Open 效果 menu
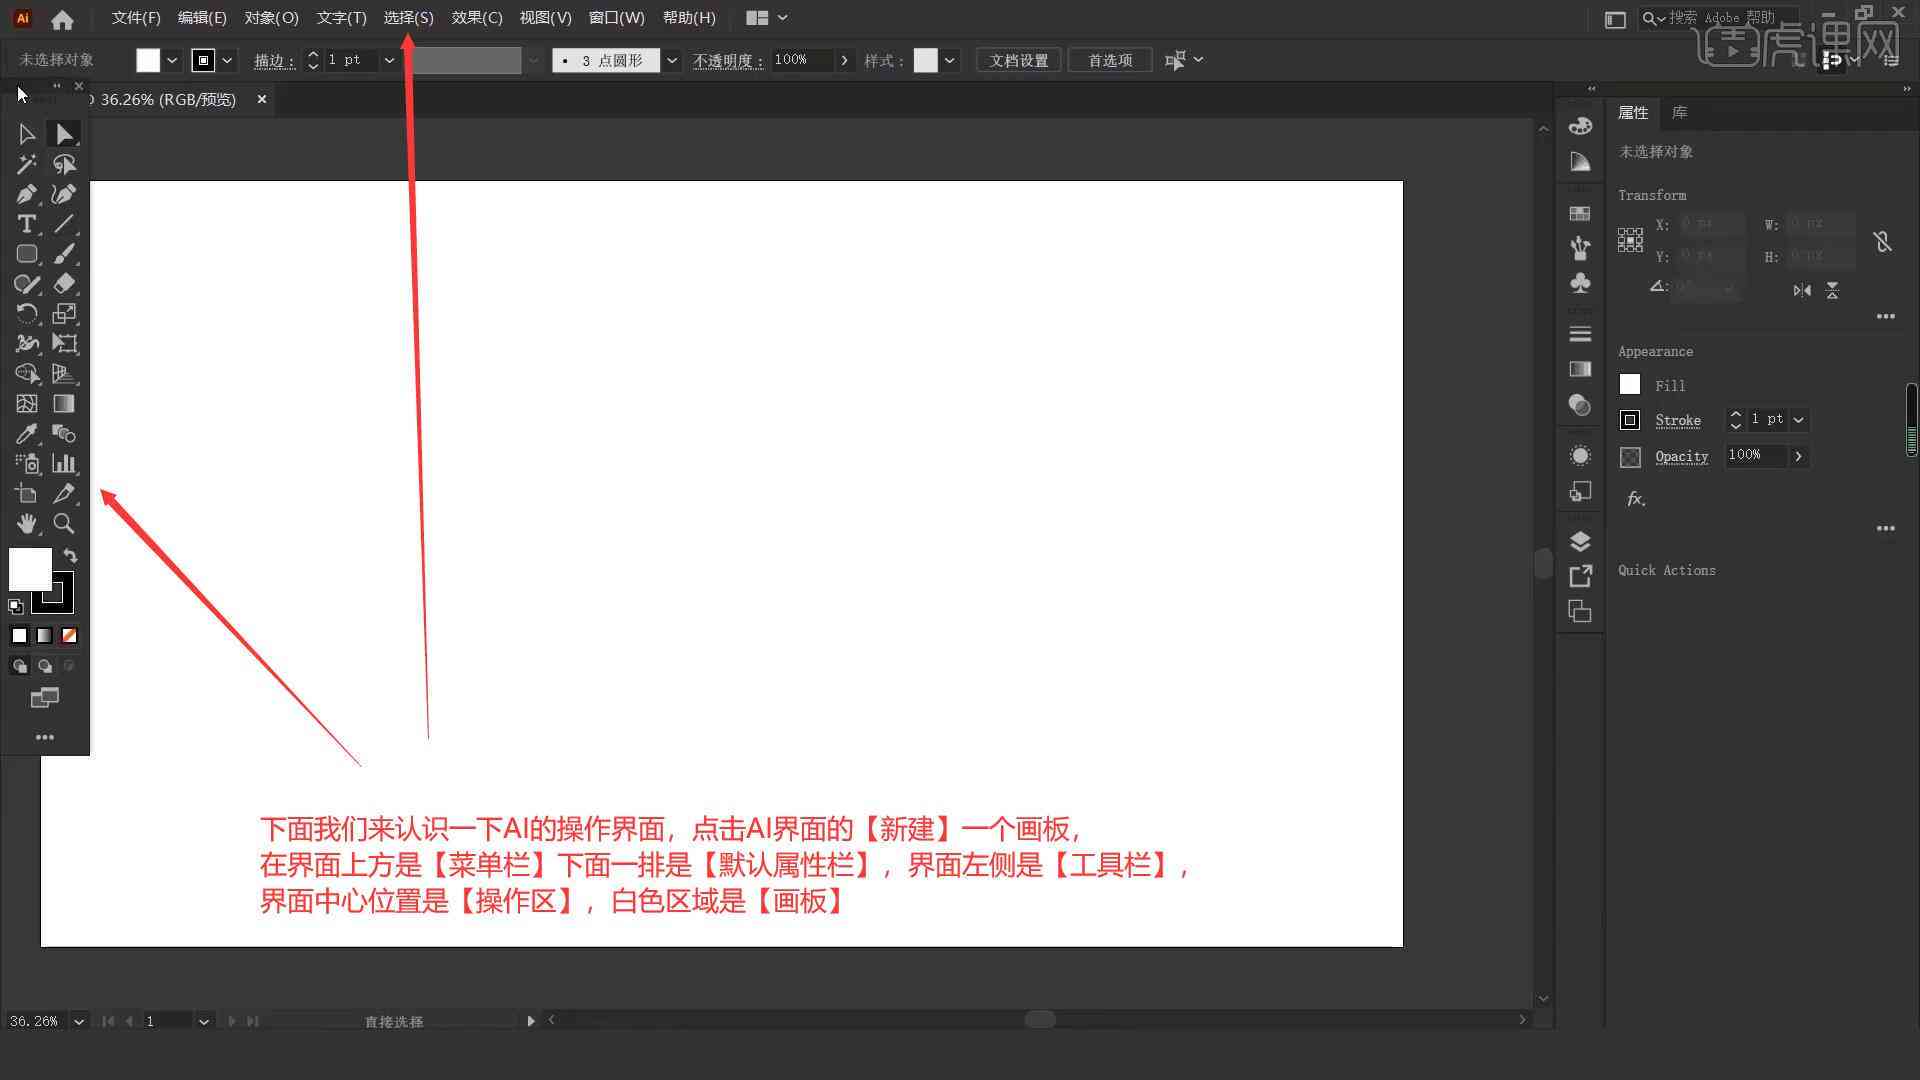This screenshot has width=1920, height=1080. [477, 17]
